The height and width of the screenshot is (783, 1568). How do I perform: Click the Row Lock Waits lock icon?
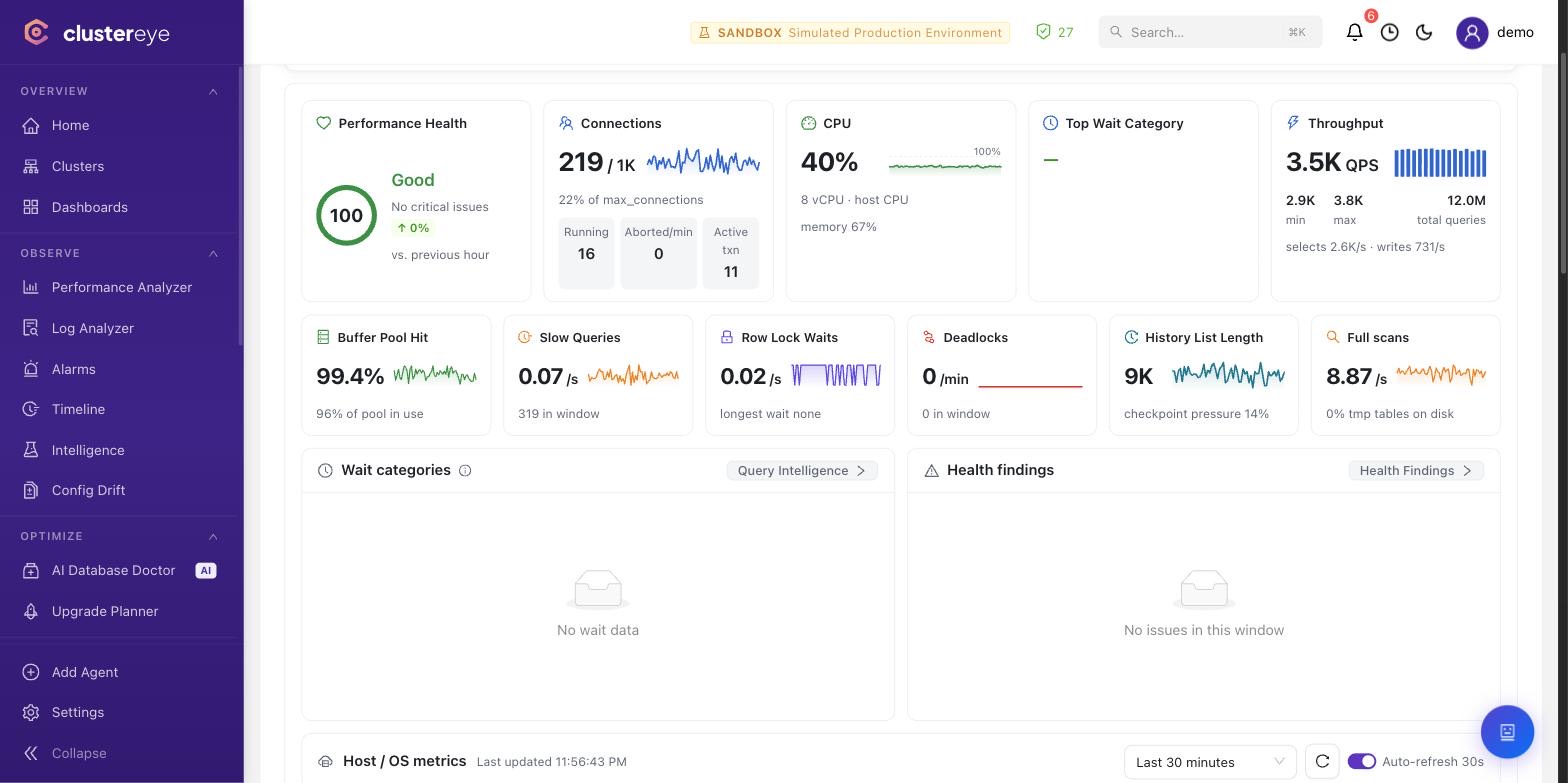pos(727,337)
